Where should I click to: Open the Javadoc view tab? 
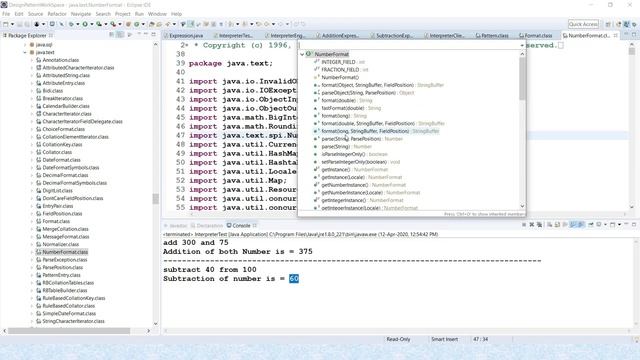coord(176,225)
